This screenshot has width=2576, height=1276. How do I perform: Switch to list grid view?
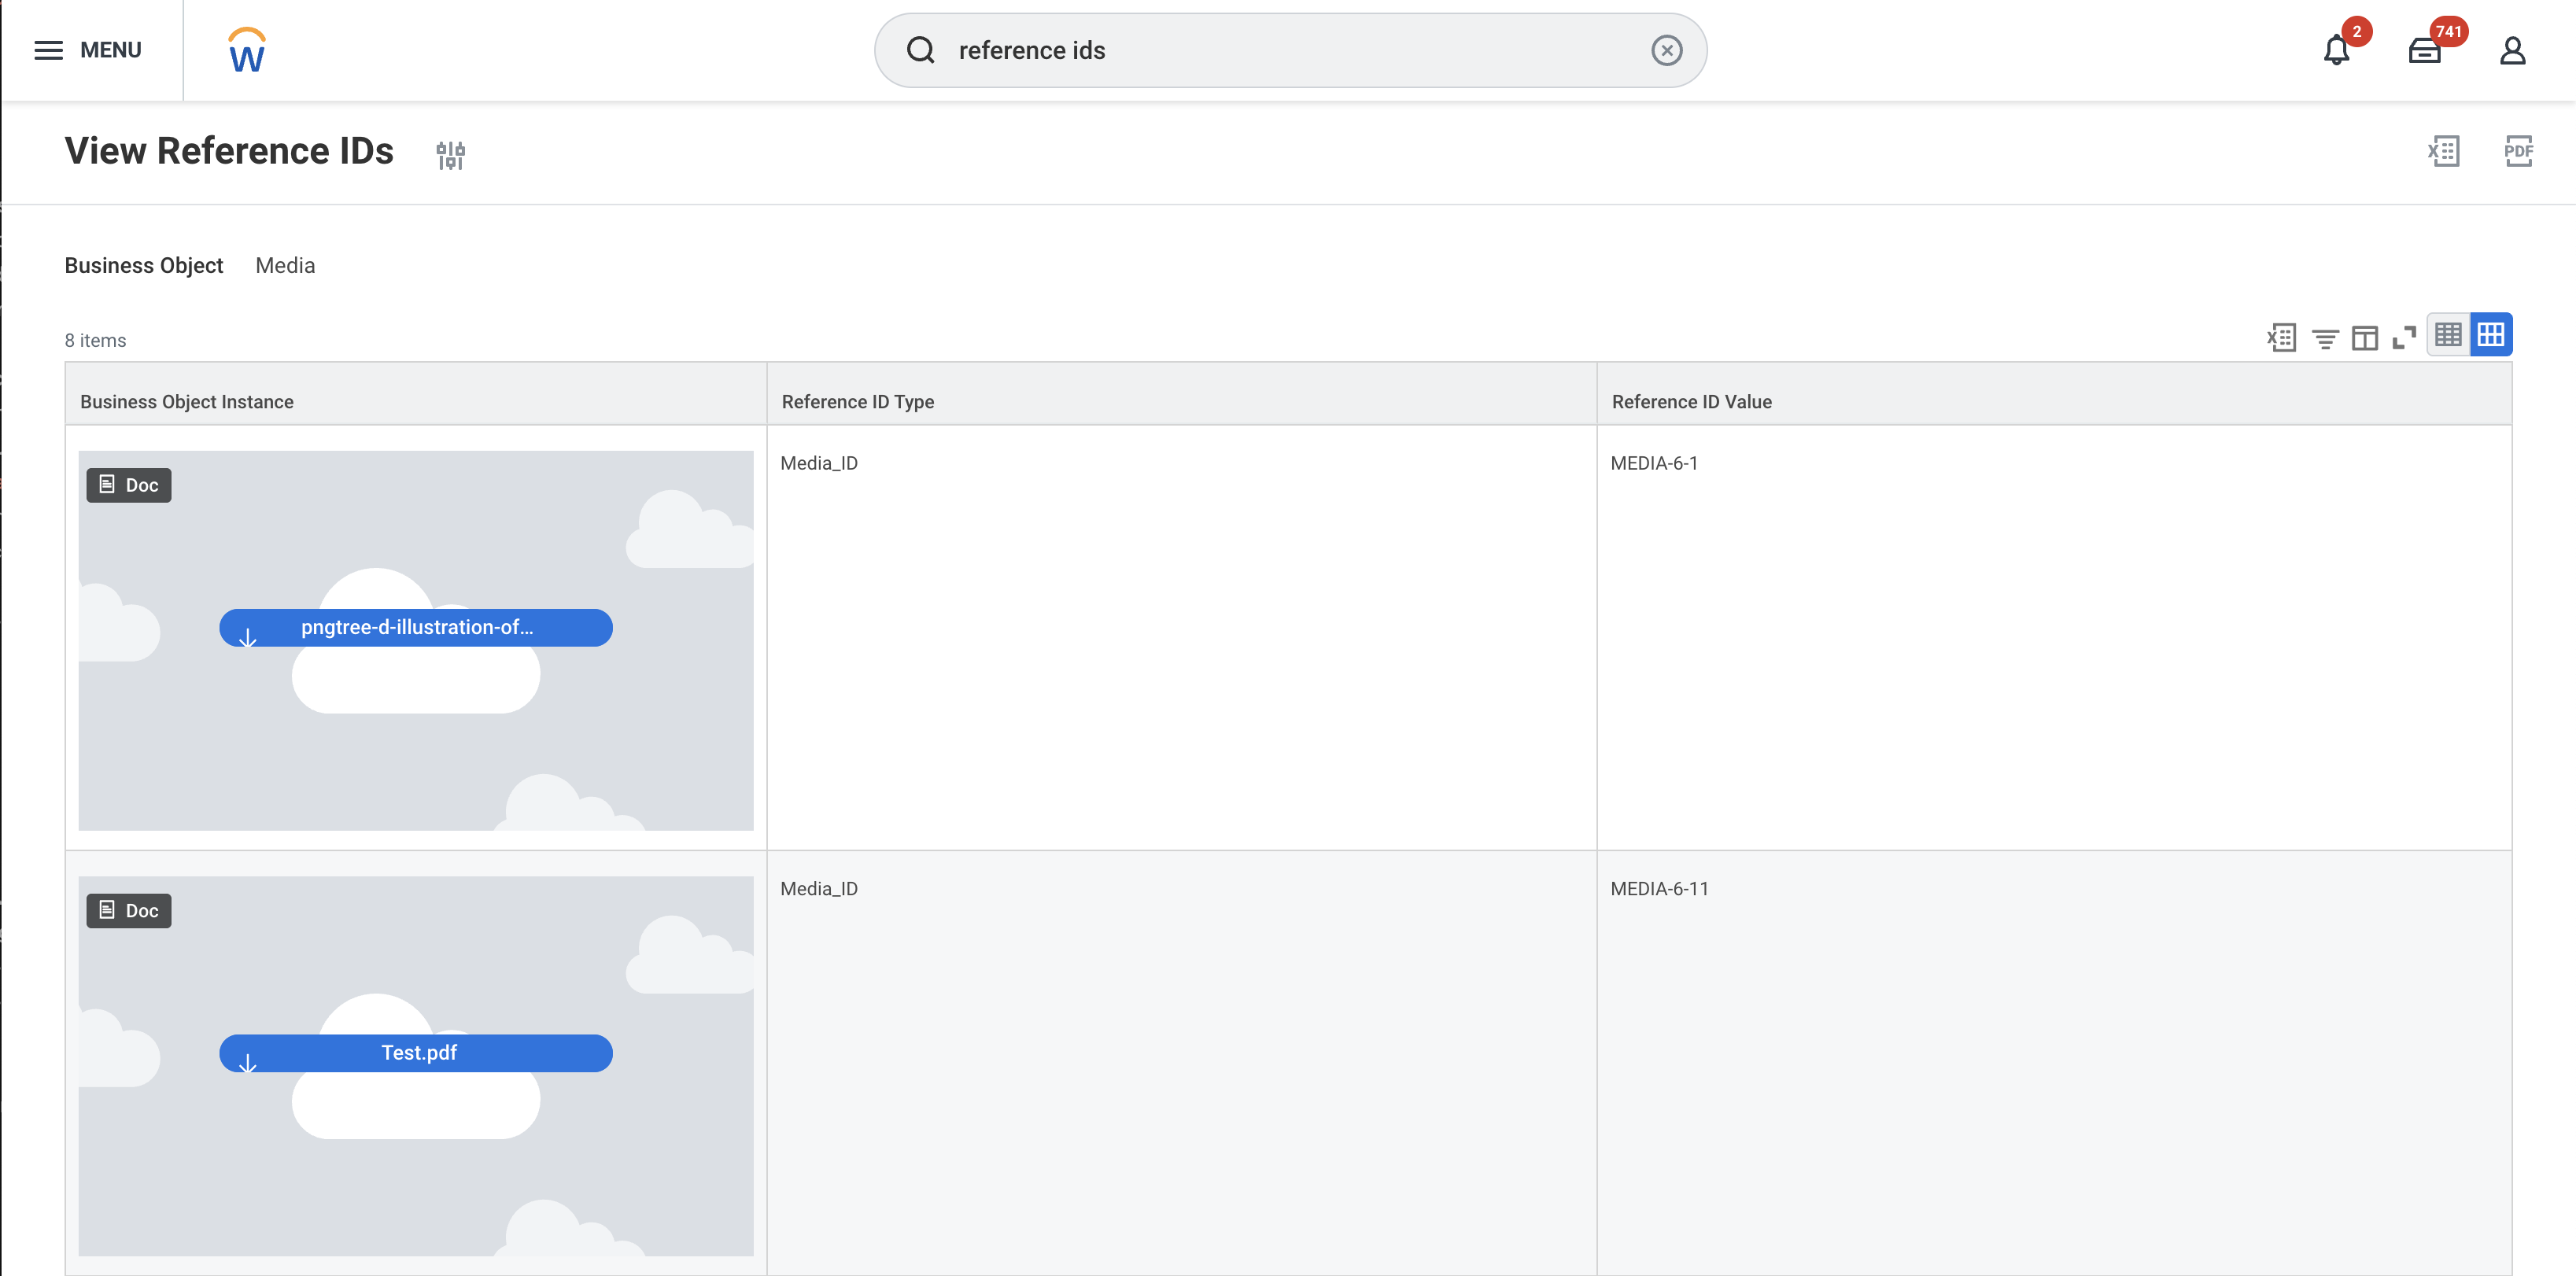[x=2448, y=335]
